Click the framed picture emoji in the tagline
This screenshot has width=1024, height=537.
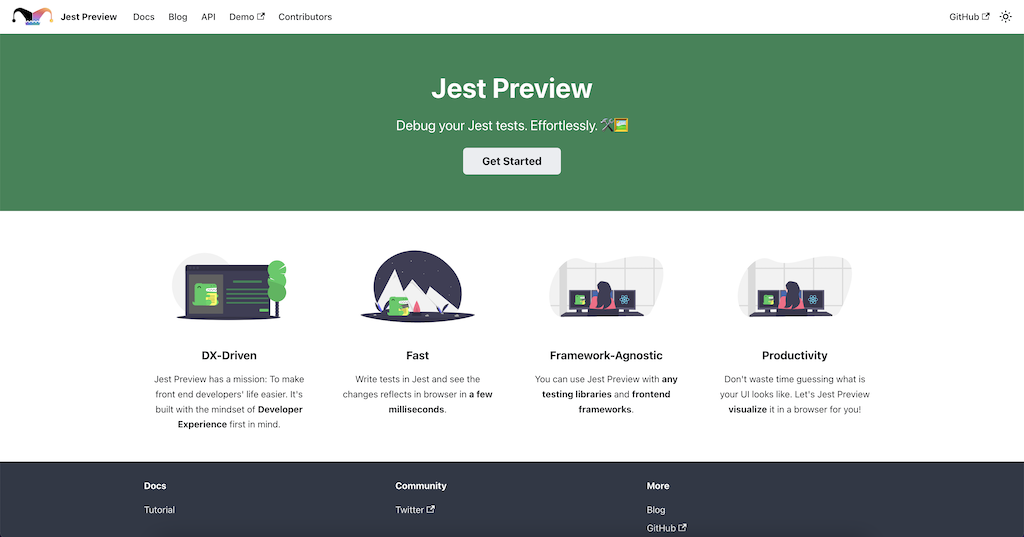621,125
